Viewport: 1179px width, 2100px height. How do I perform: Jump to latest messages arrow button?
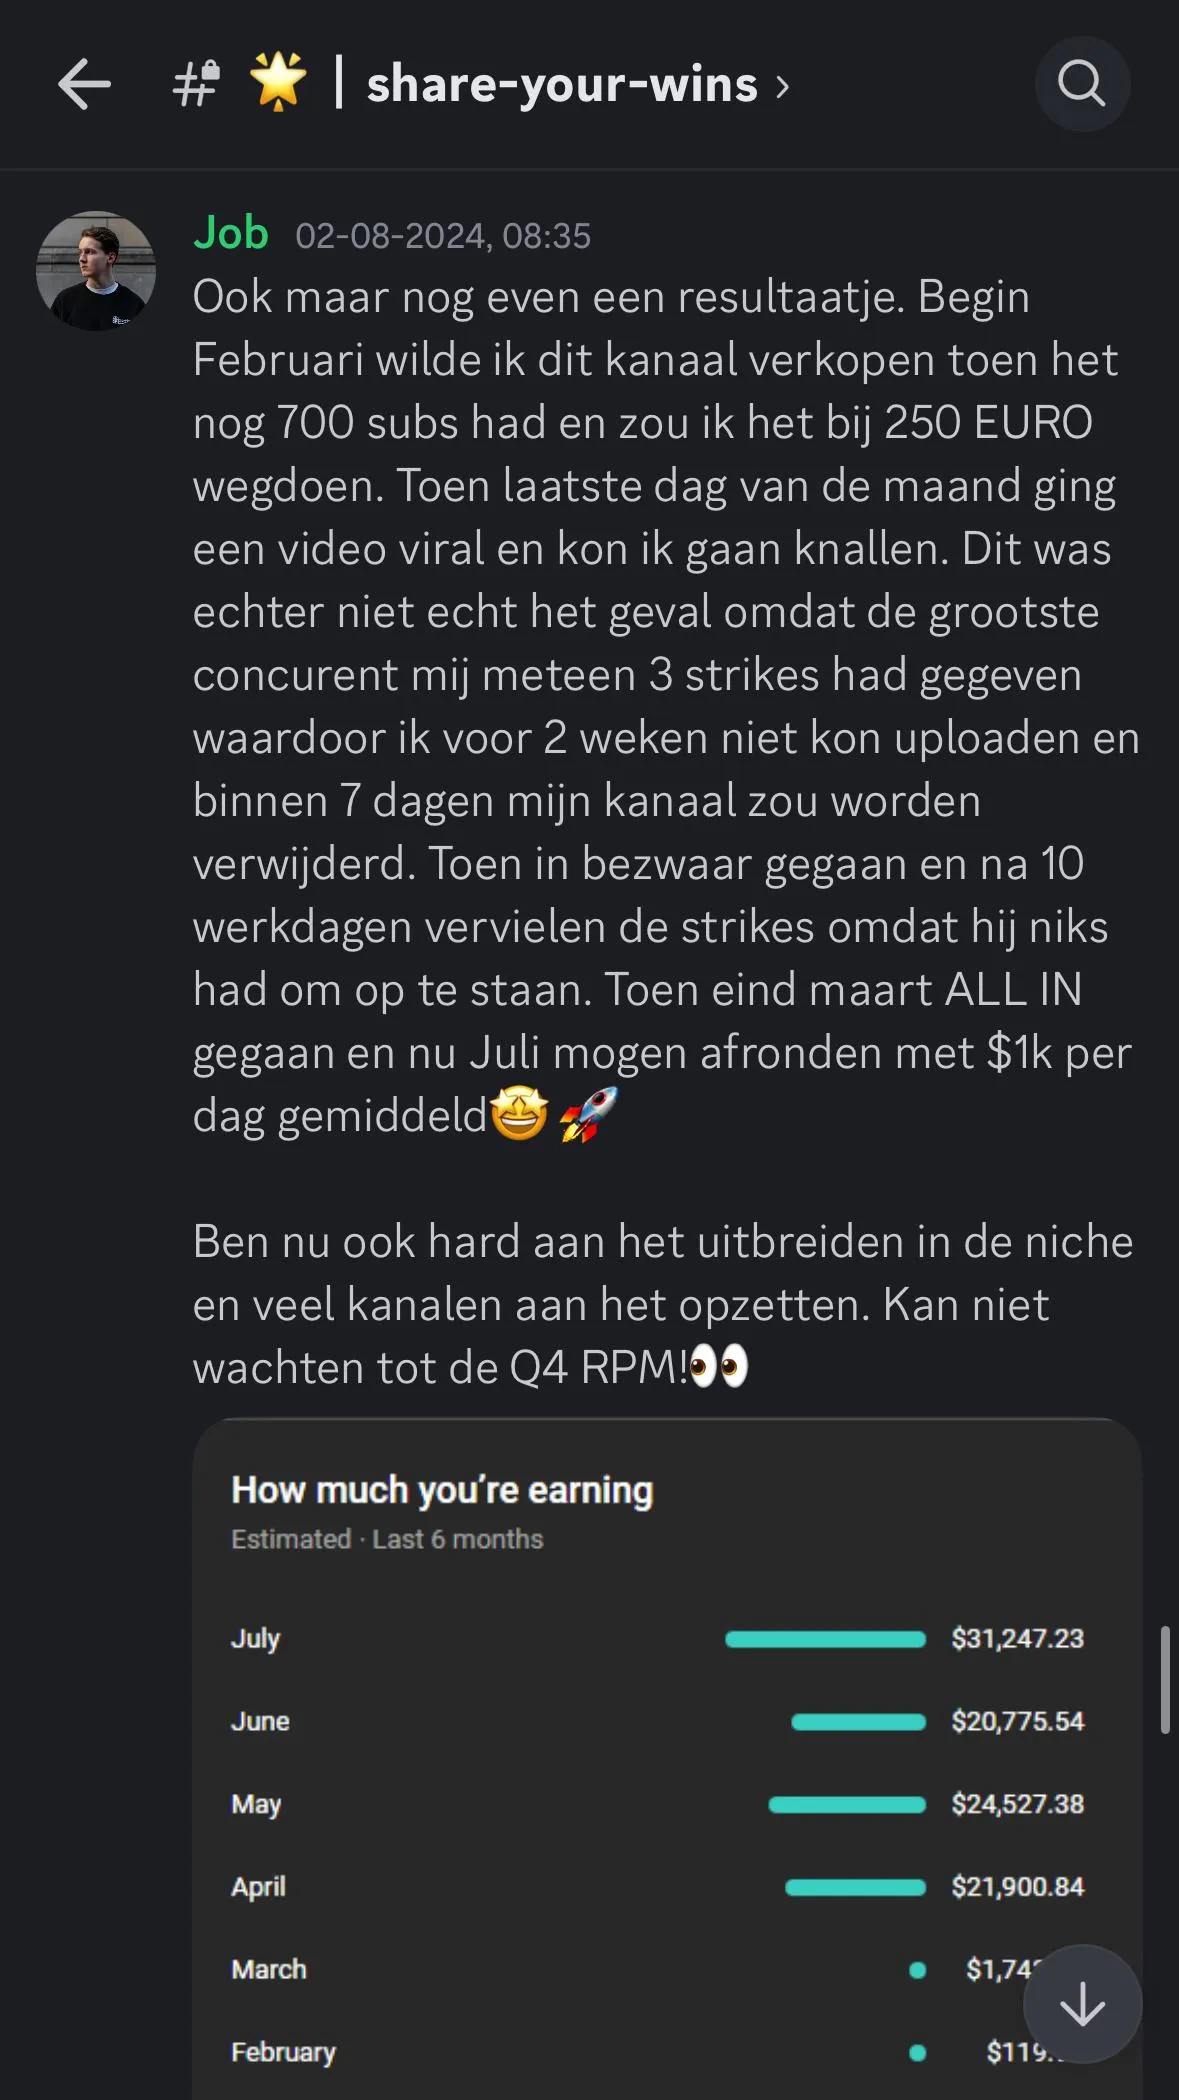point(1082,2004)
